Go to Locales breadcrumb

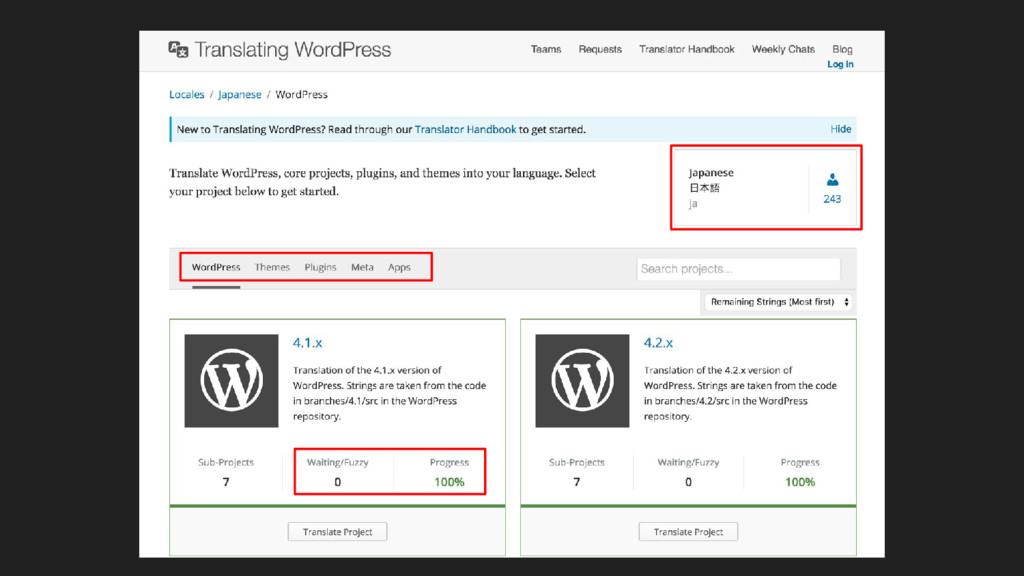187,94
